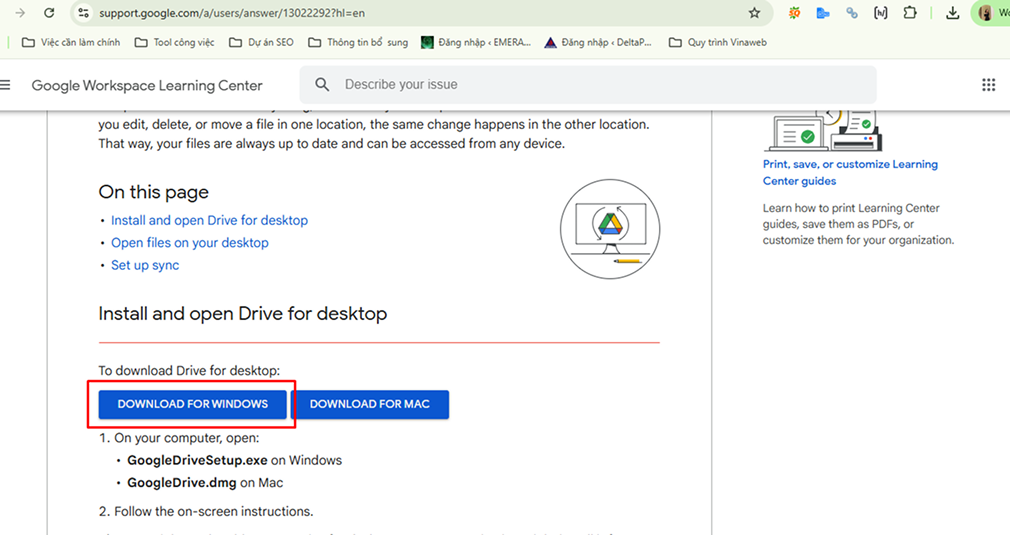Open the 'Đăng nhập ‹ EMERA...' bookmark
This screenshot has height=535, width=1010.
[476, 42]
